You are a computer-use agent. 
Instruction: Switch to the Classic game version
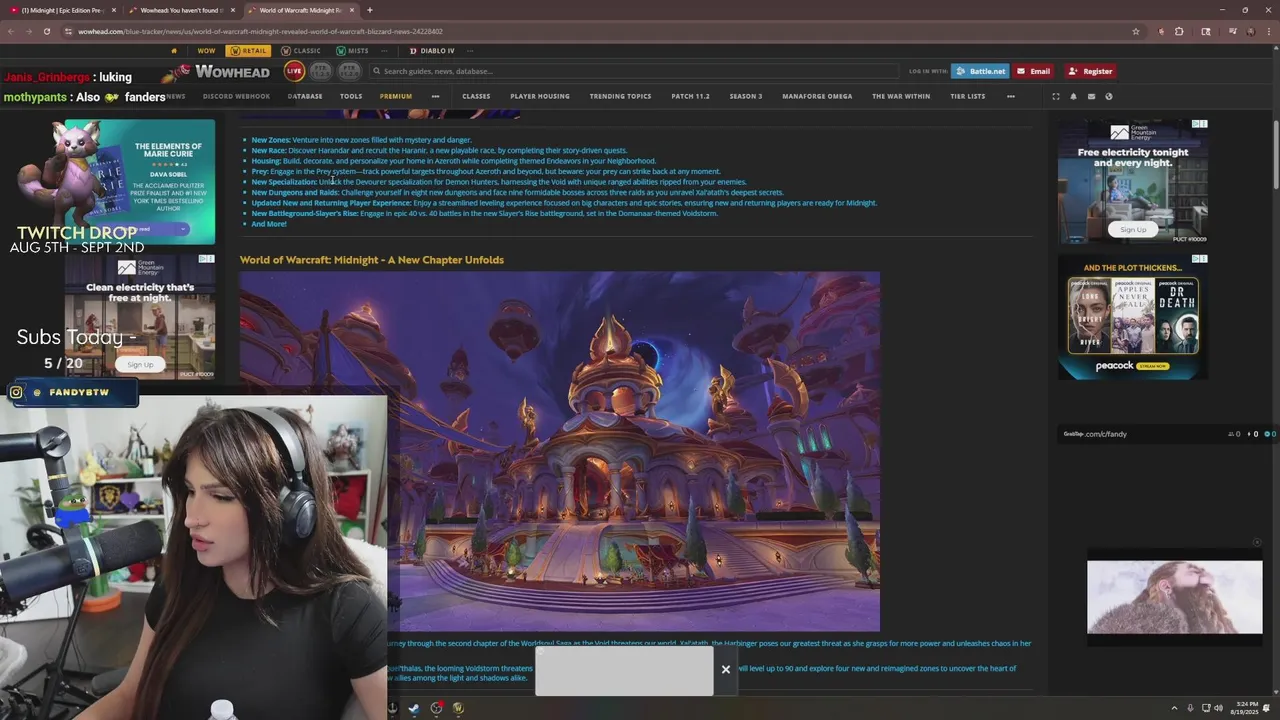pos(301,51)
